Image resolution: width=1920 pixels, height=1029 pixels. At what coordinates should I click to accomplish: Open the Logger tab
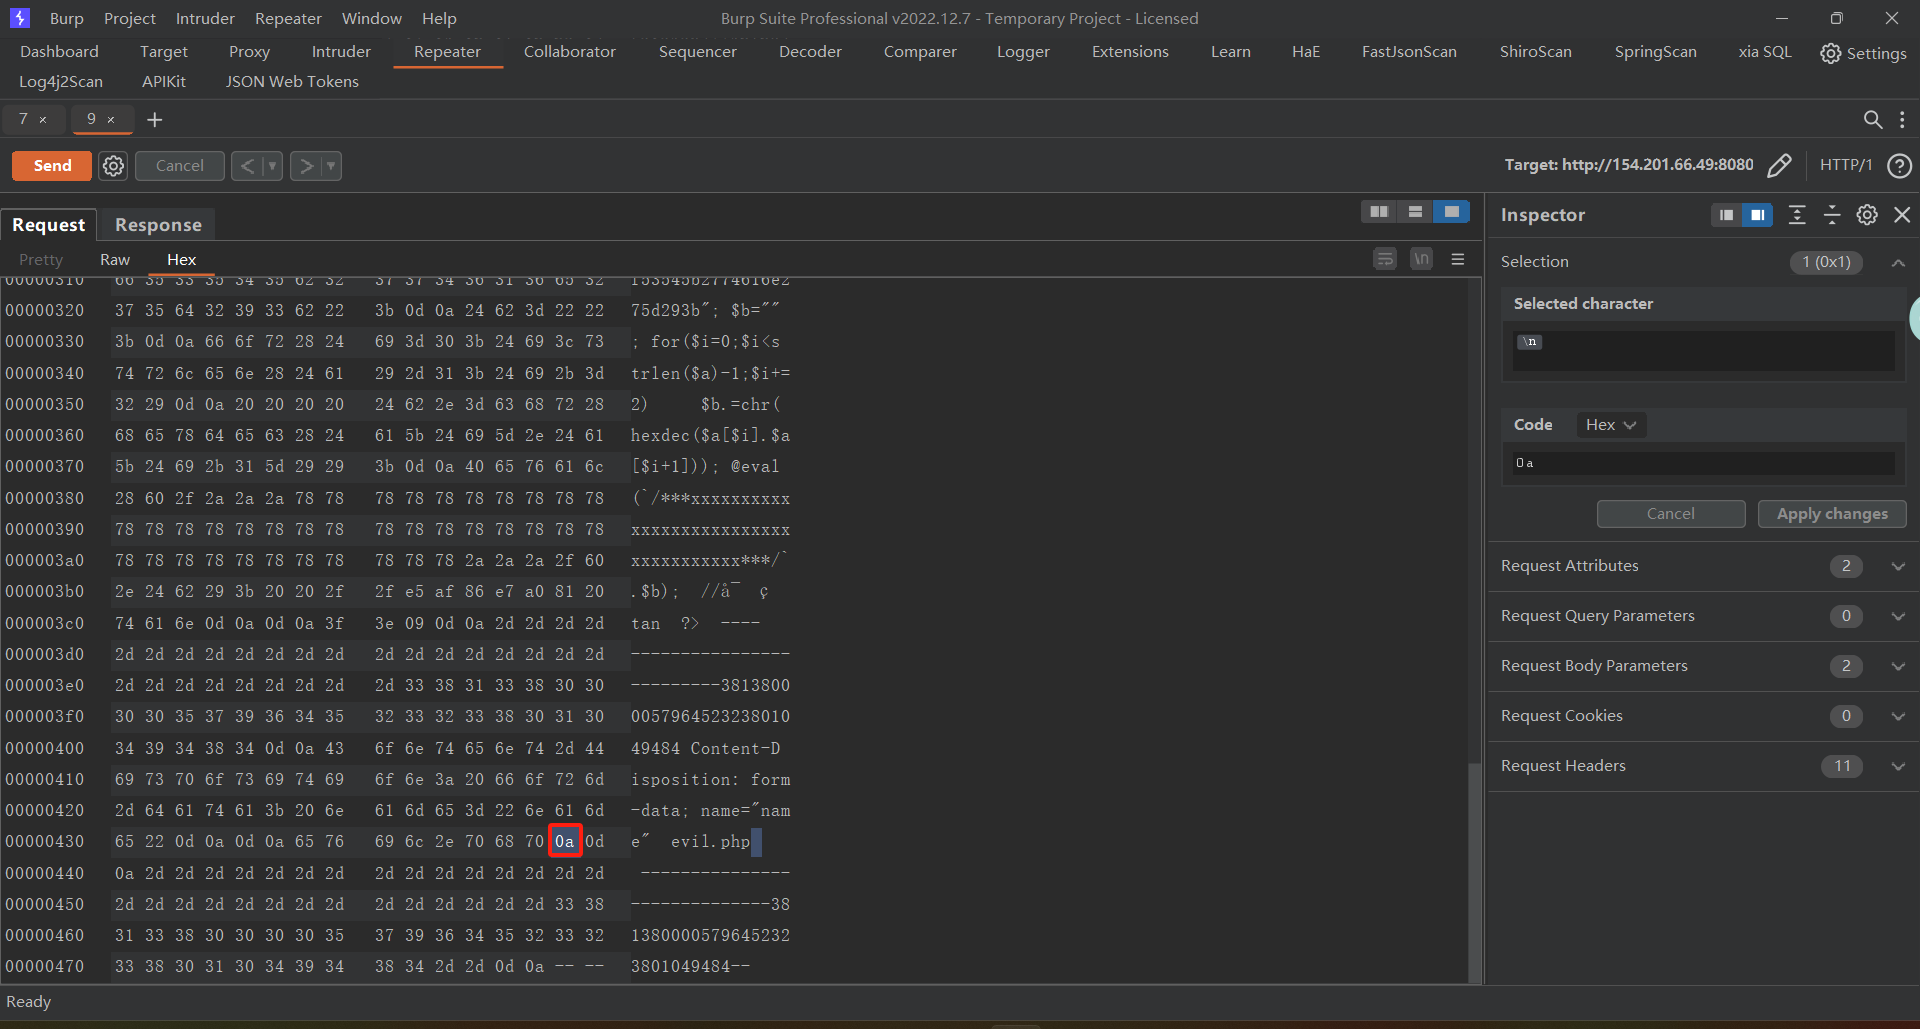click(x=1023, y=52)
